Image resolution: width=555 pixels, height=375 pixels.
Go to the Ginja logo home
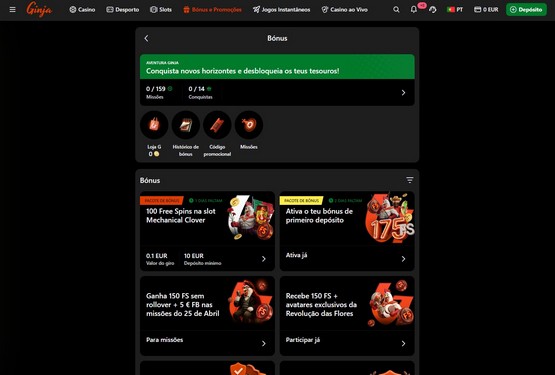[x=39, y=10]
